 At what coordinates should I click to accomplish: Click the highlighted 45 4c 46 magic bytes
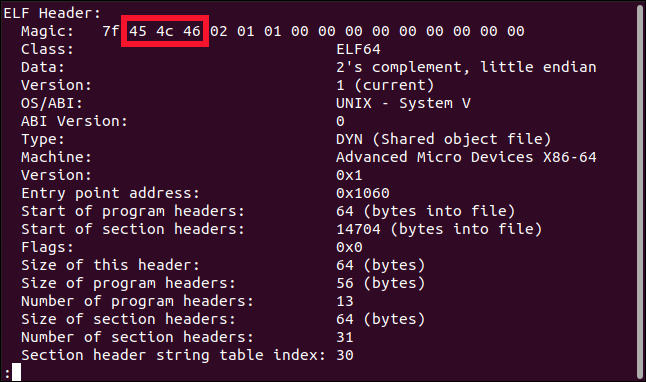(165, 31)
